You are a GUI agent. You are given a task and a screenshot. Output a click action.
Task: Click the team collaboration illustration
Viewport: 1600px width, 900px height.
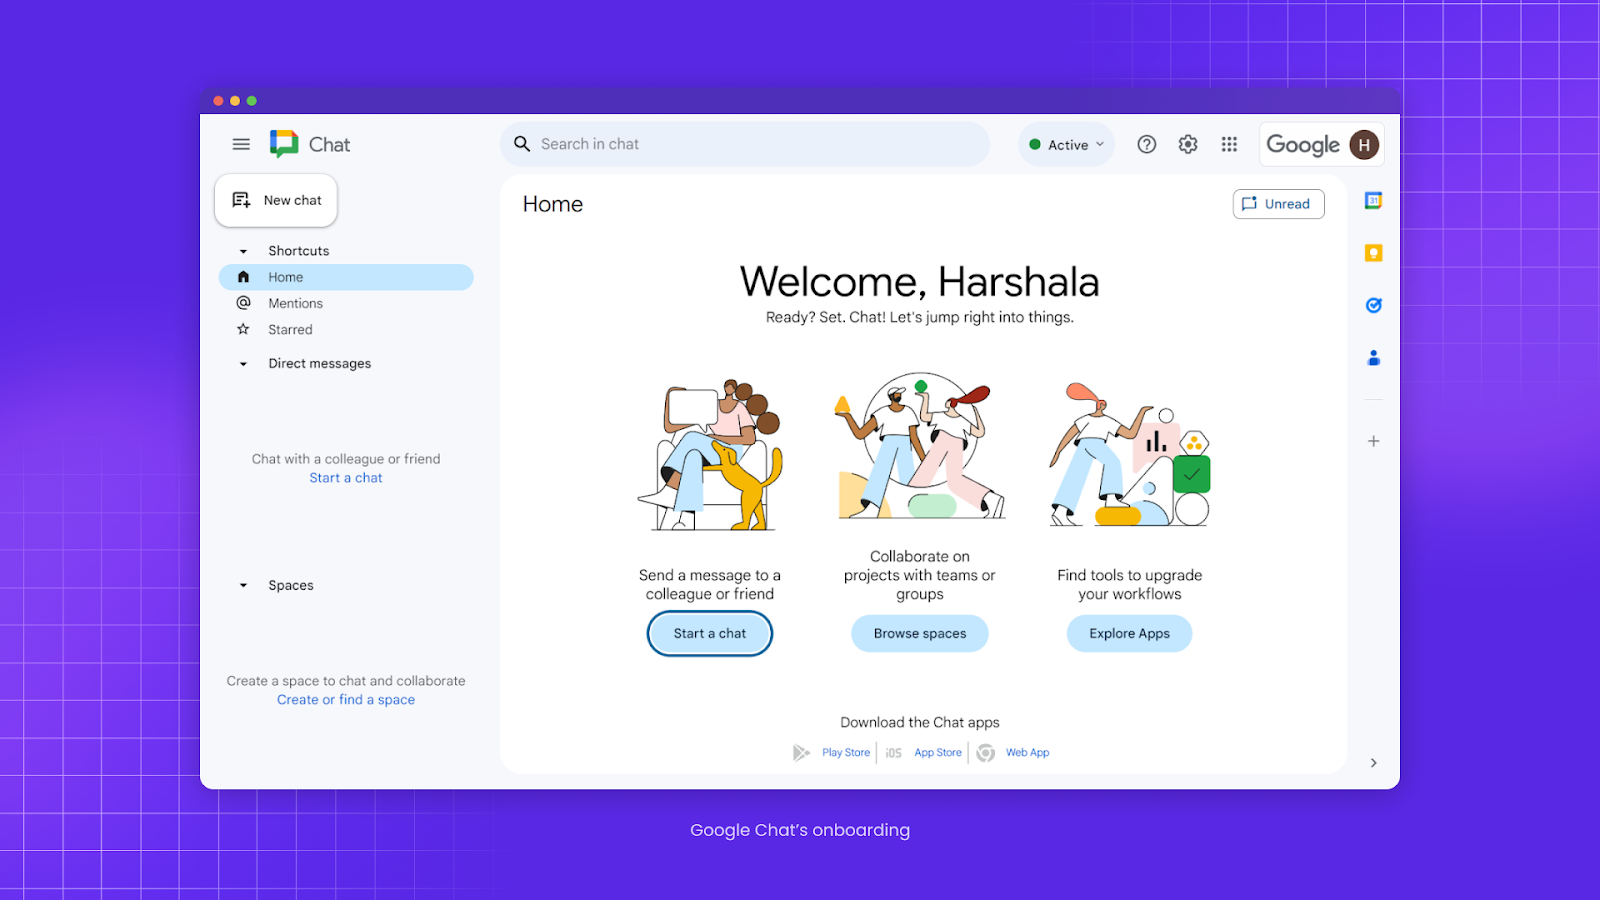pos(920,446)
